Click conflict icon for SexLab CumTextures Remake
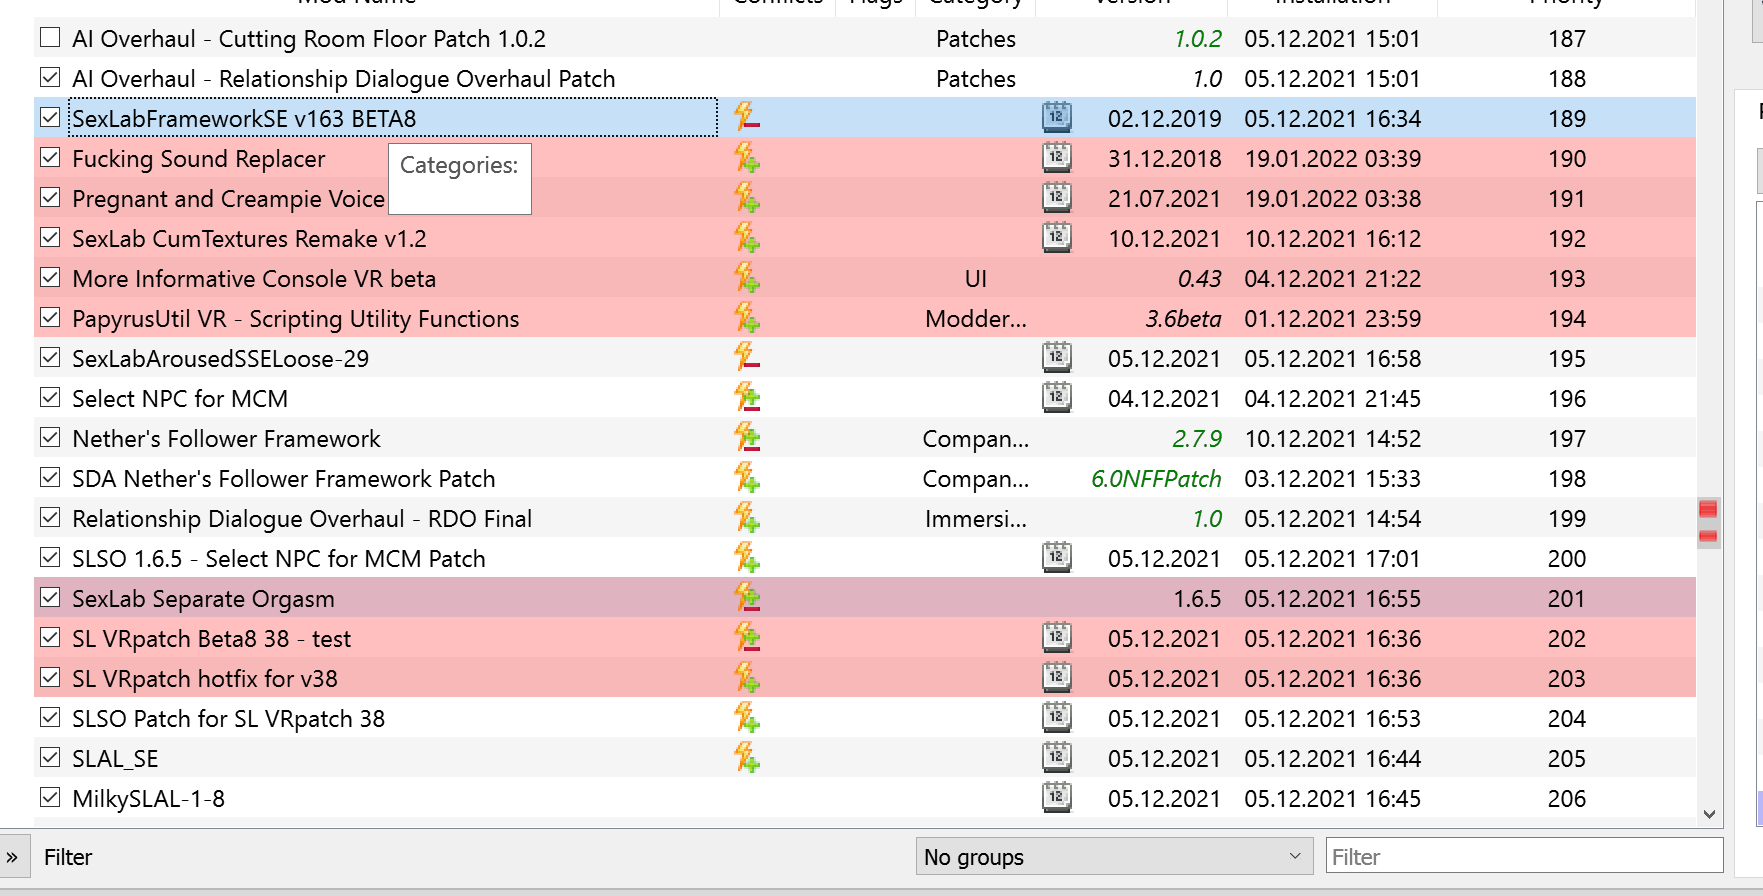Viewport: 1763px width, 896px height. [x=746, y=238]
